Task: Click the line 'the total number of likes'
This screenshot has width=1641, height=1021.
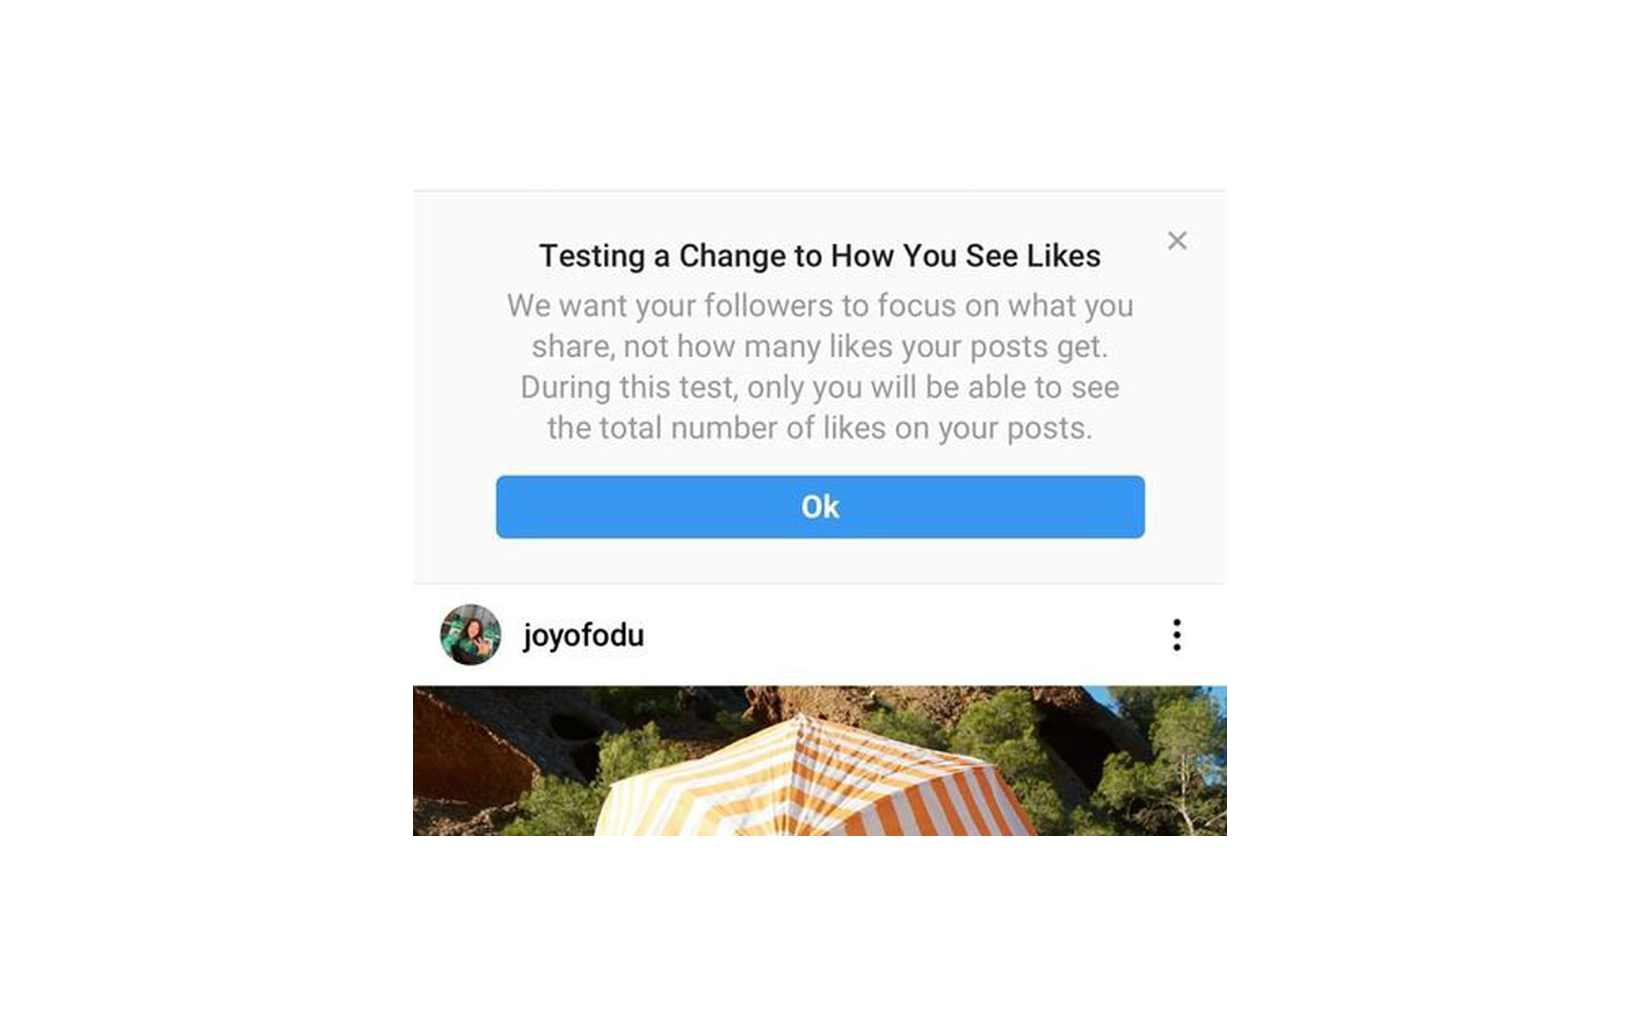Action: pos(820,428)
